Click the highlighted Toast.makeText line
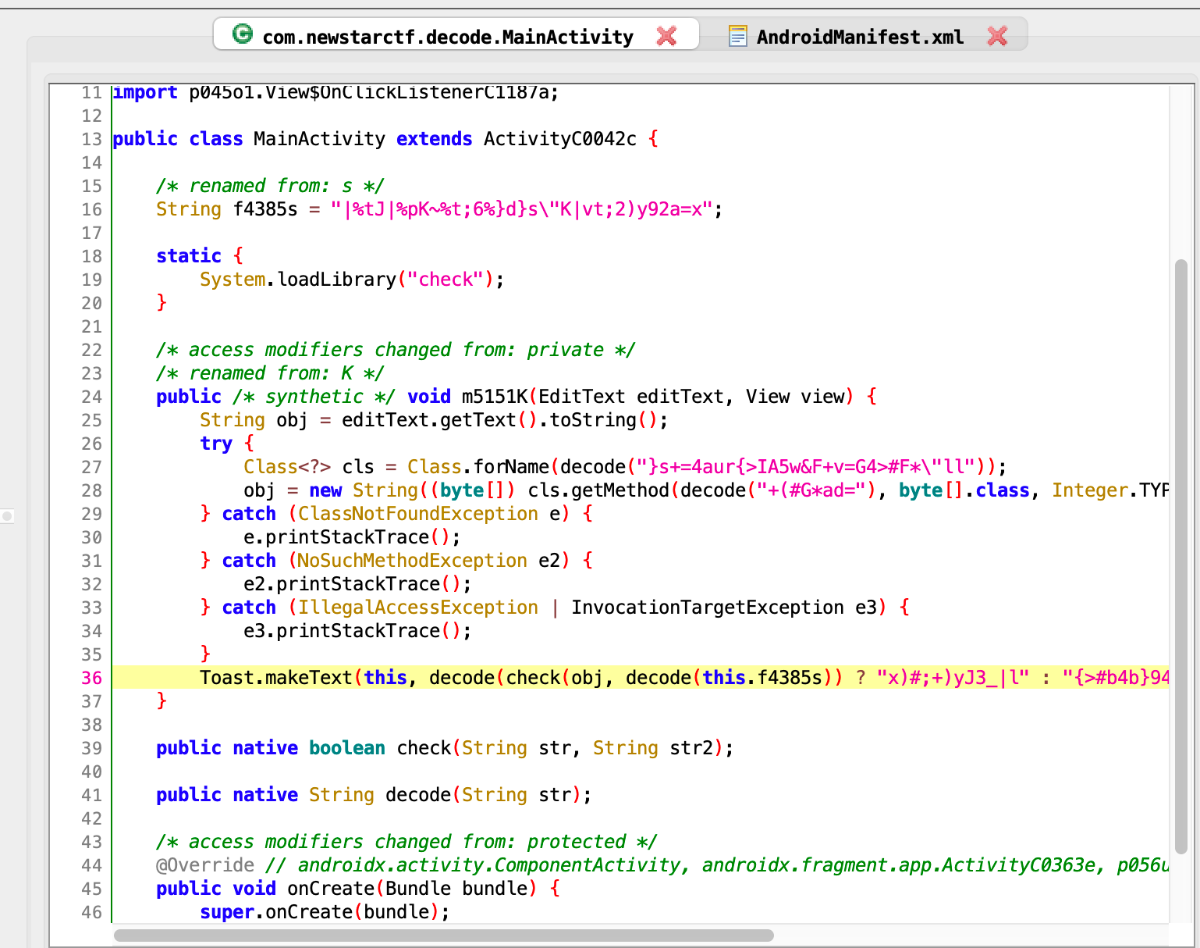Screen dimensions: 1200x948 click(640, 677)
